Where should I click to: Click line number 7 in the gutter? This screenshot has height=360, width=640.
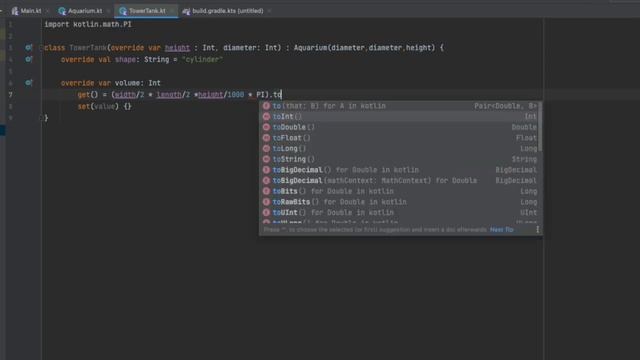[x=11, y=95]
